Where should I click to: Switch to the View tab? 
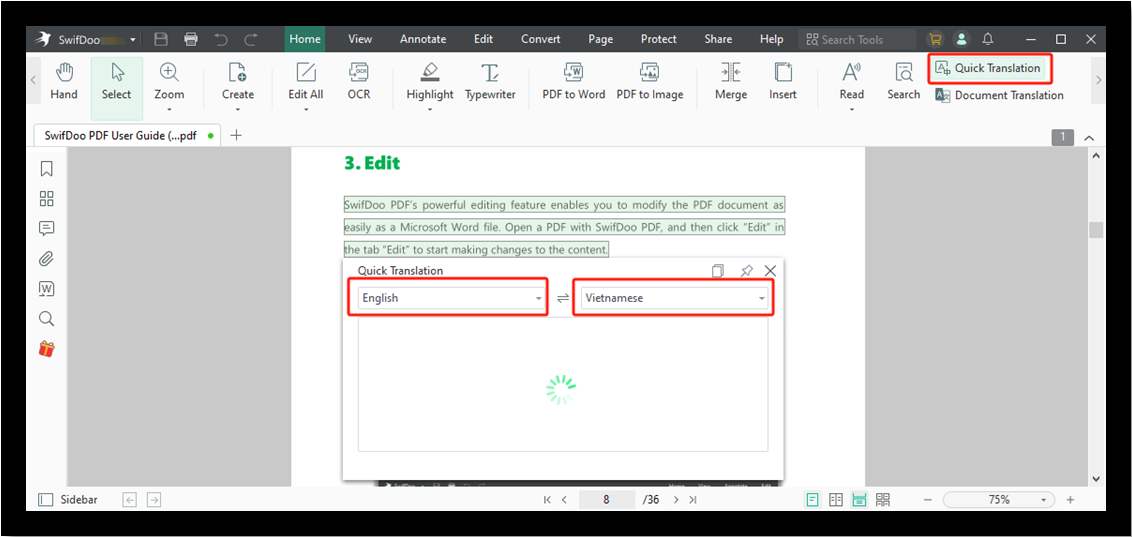[360, 39]
